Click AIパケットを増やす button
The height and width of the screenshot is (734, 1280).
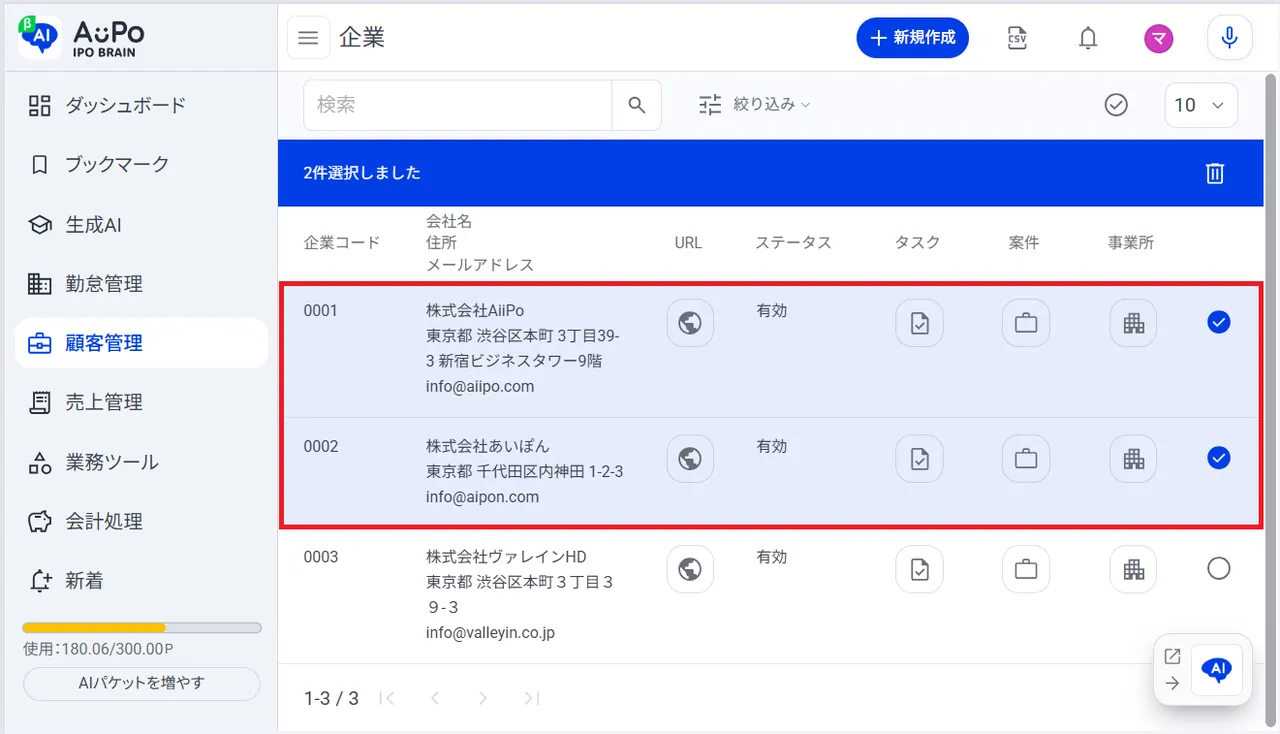pyautogui.click(x=141, y=684)
